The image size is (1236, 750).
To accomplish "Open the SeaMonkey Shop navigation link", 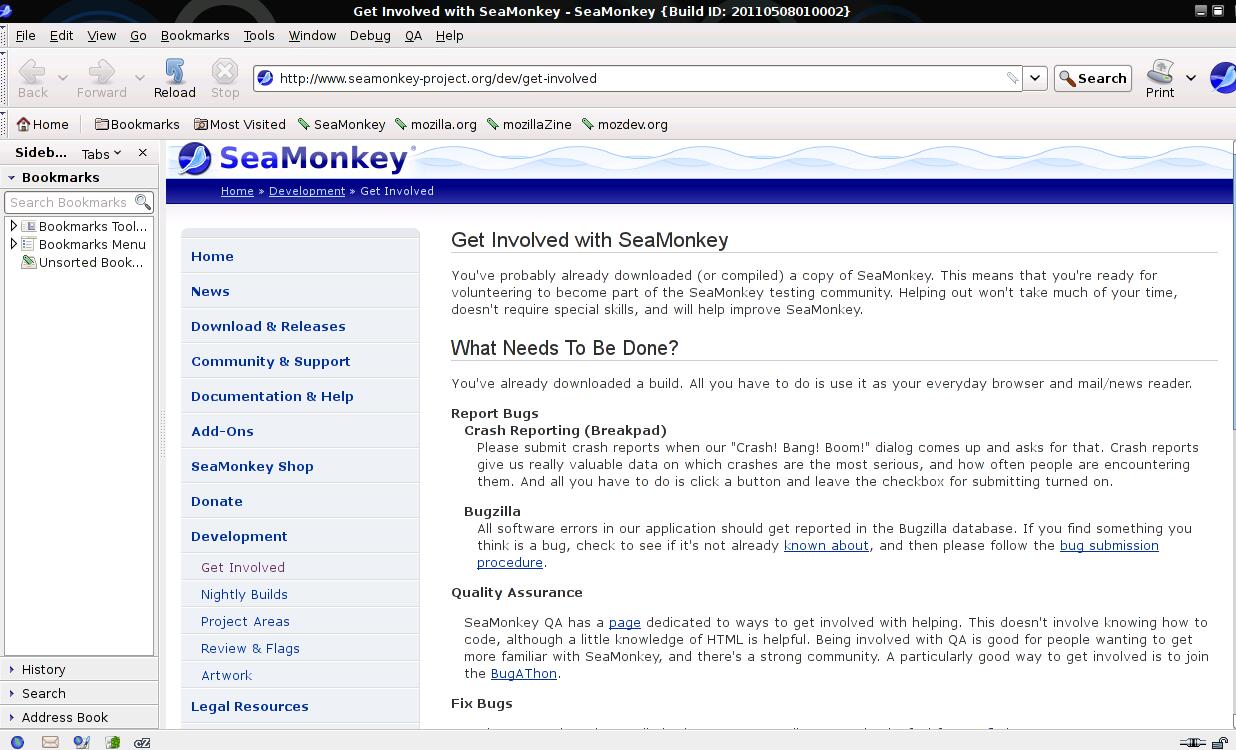I will pyautogui.click(x=252, y=466).
